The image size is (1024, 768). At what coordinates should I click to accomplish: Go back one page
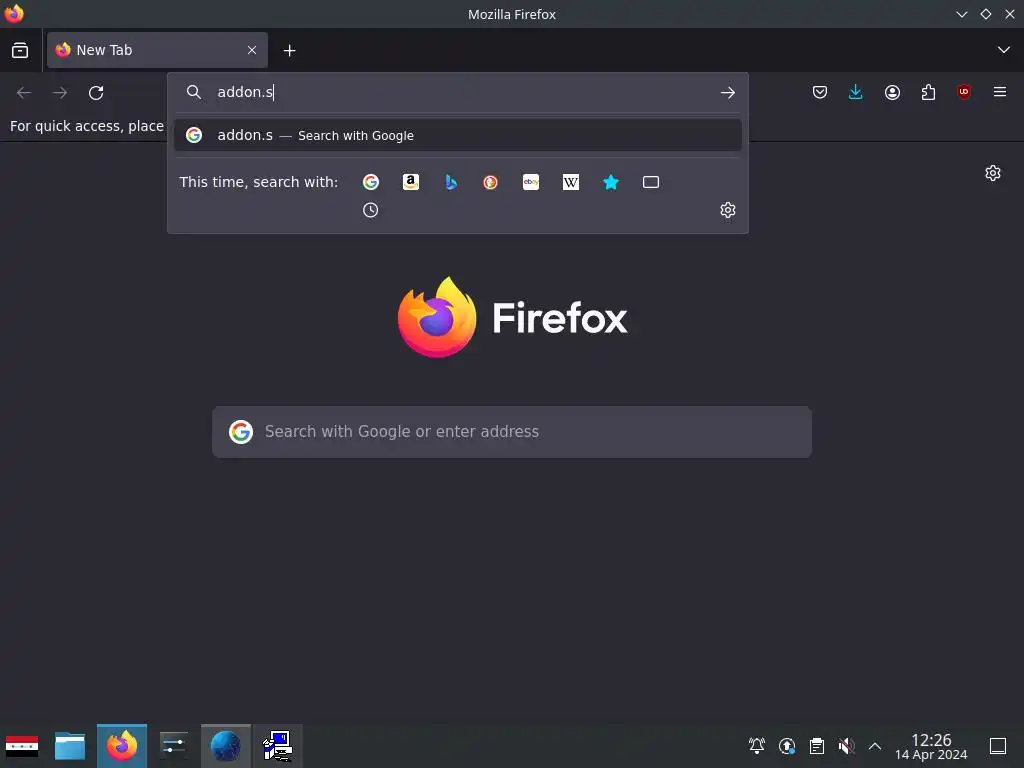pos(24,93)
